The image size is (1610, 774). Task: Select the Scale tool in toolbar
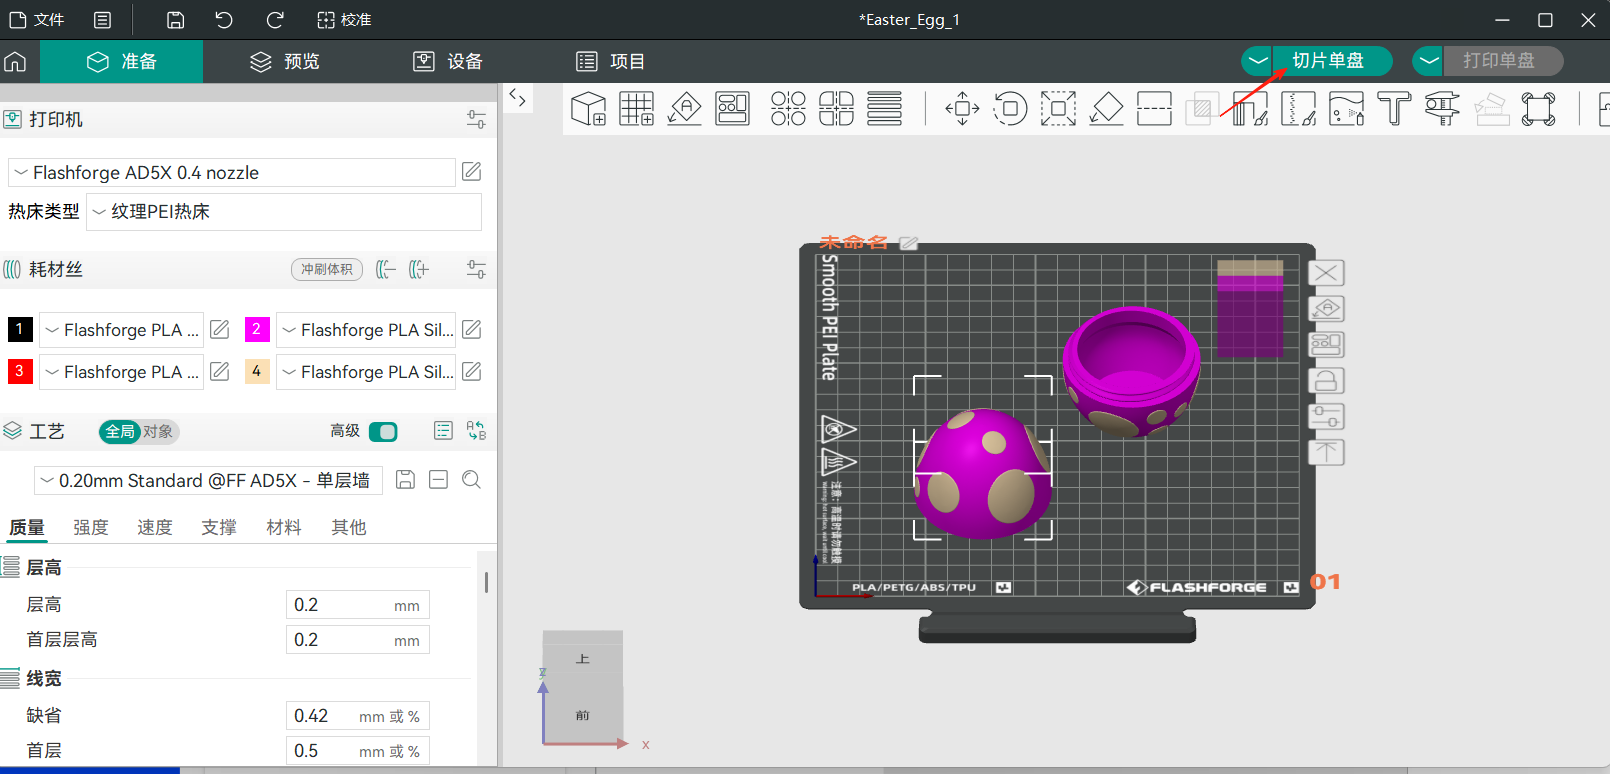coord(1058,108)
